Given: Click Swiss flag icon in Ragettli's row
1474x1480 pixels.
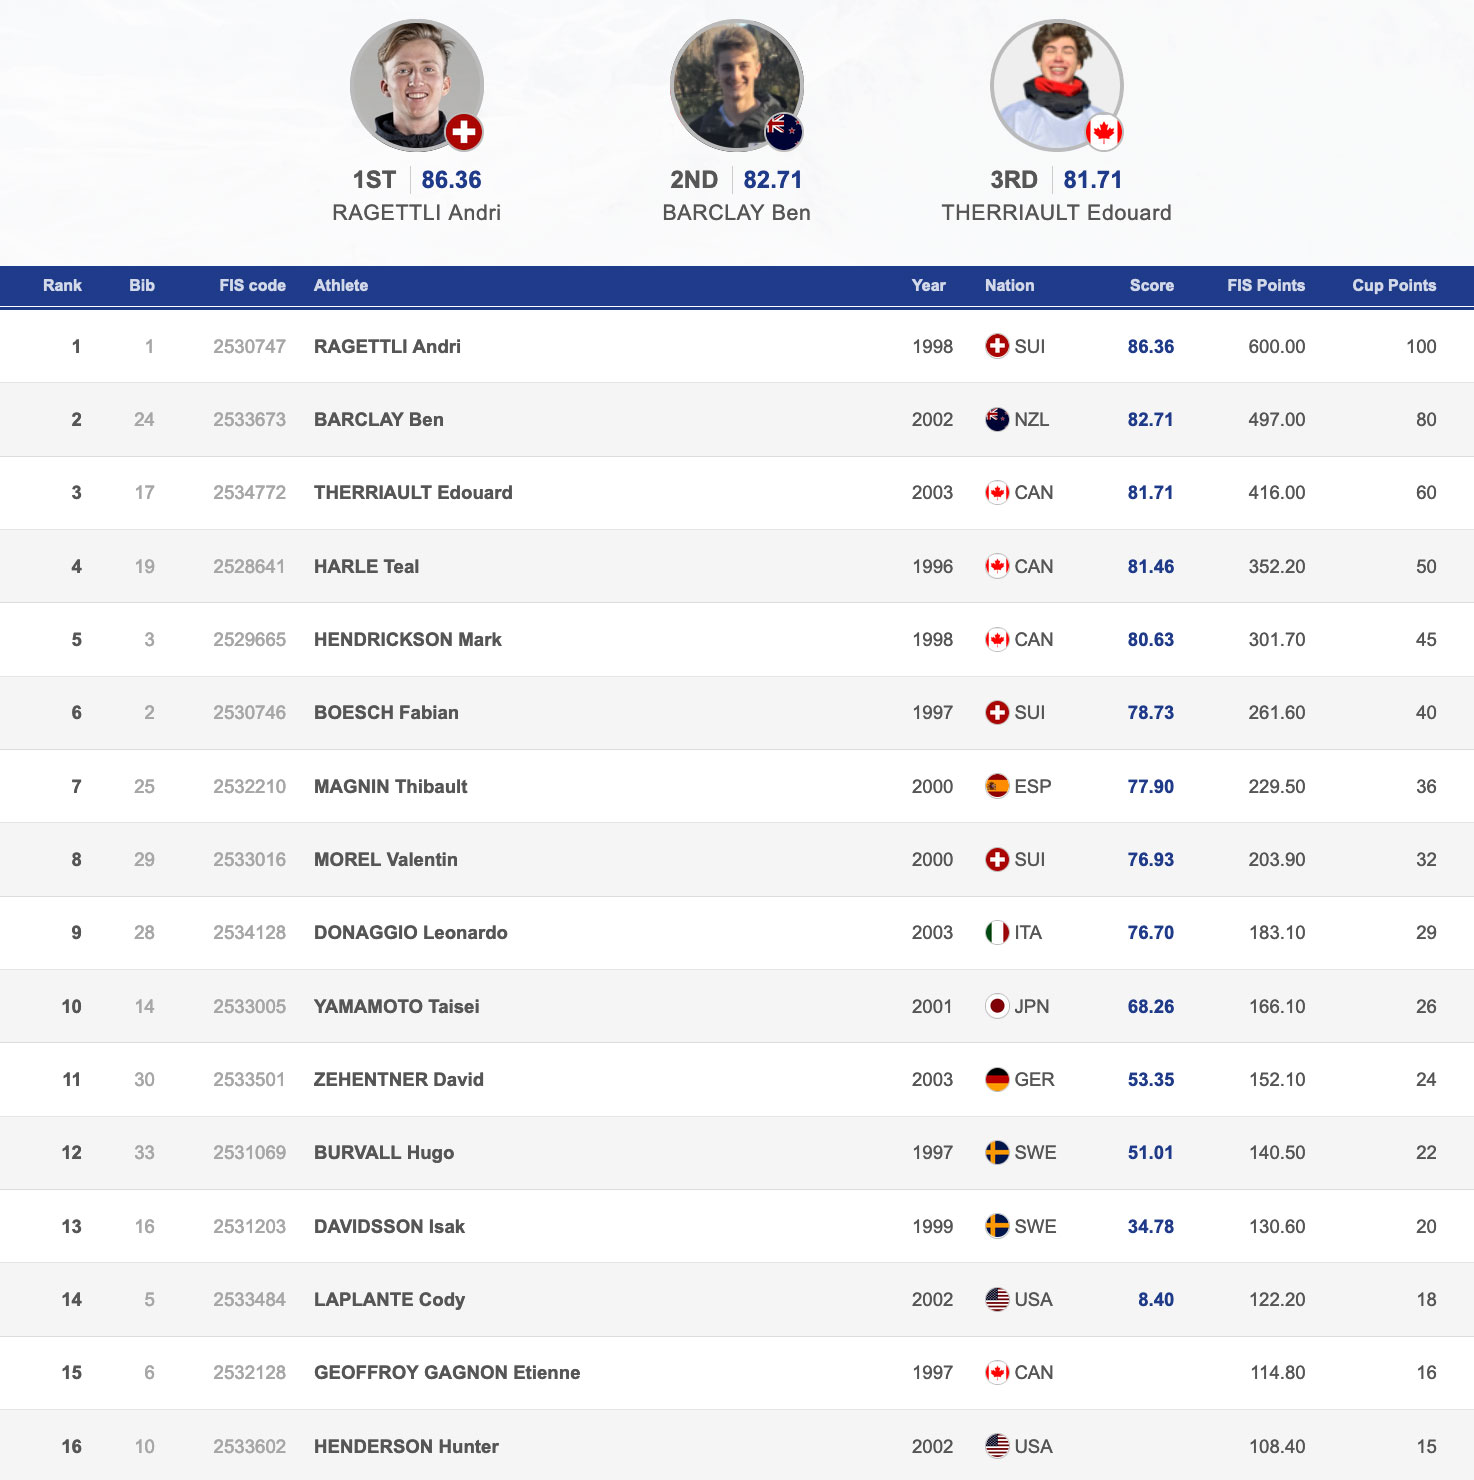Looking at the screenshot, I should [997, 346].
